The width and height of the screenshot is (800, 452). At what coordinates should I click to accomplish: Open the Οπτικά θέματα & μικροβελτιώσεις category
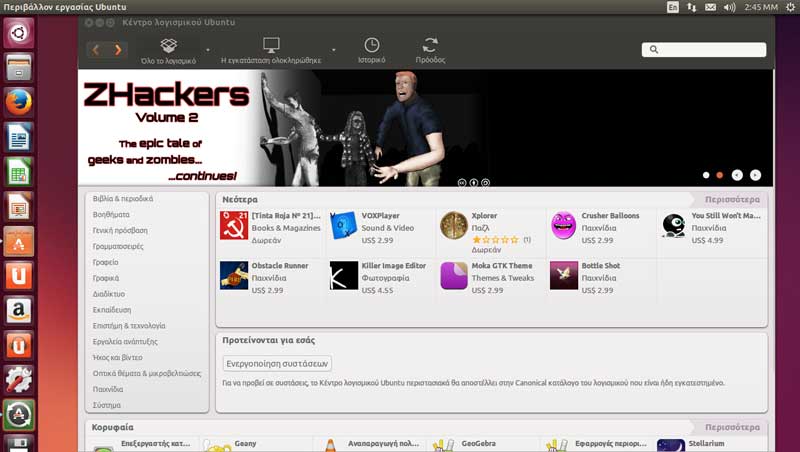point(147,373)
